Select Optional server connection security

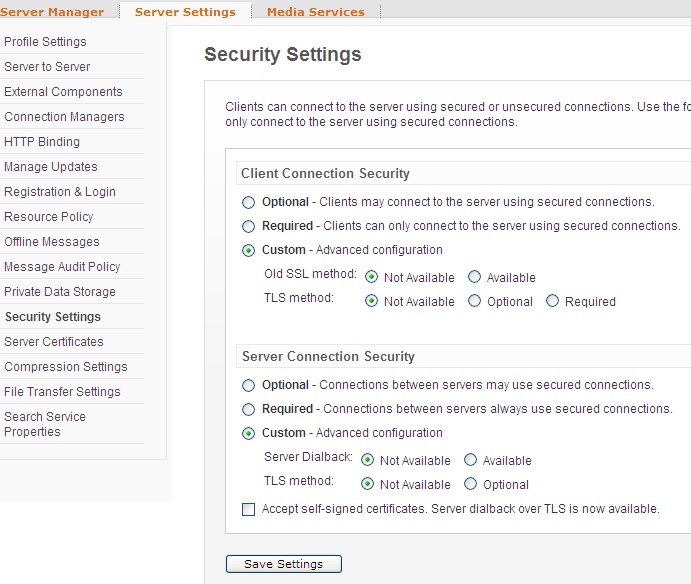[249, 385]
